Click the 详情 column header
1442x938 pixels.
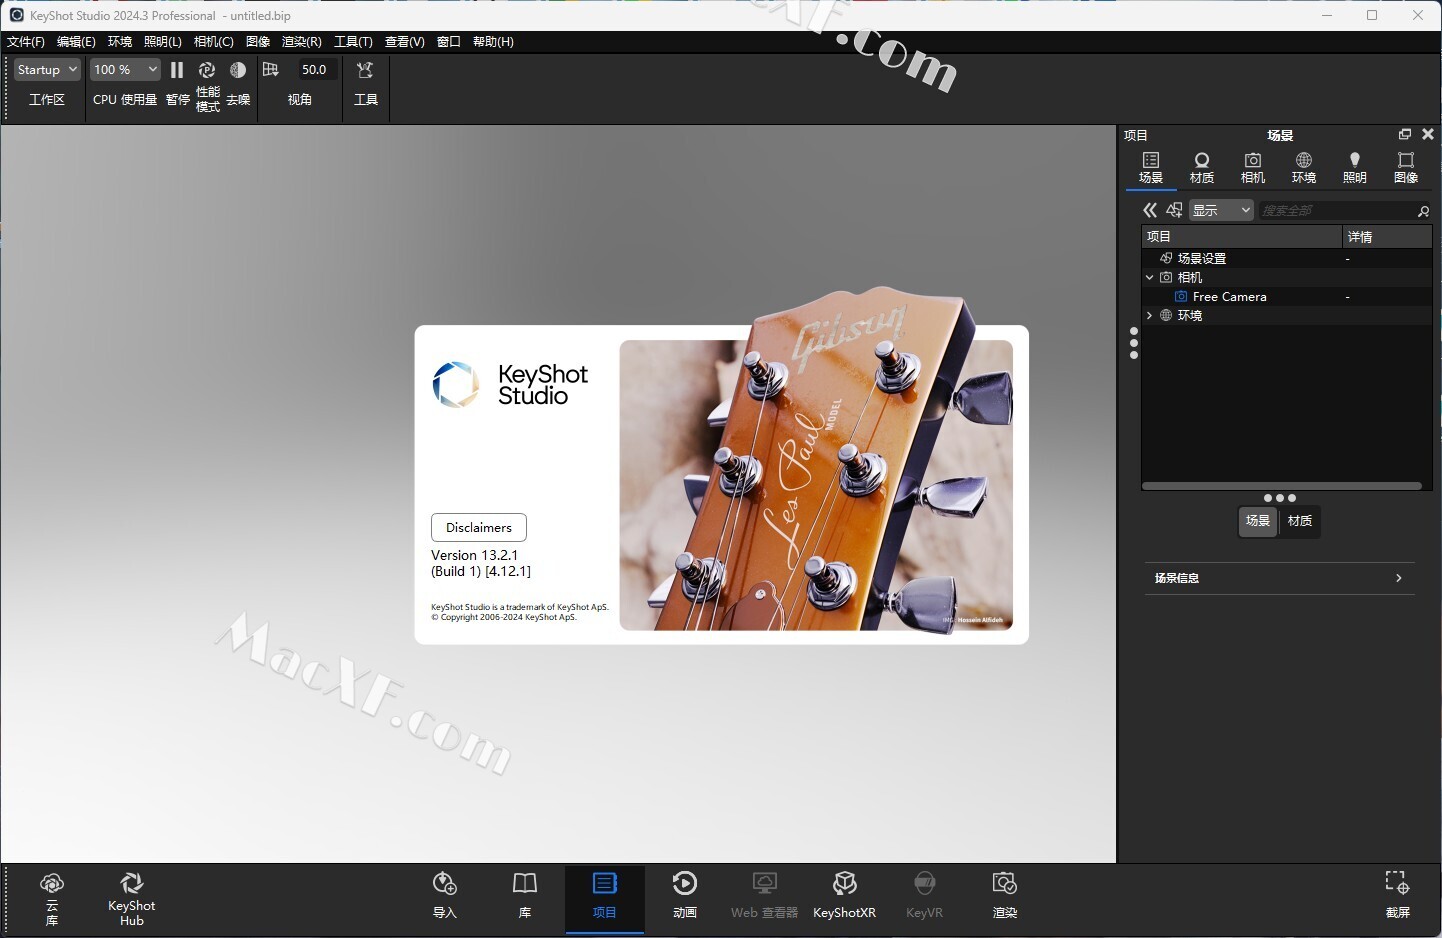tap(1387, 236)
